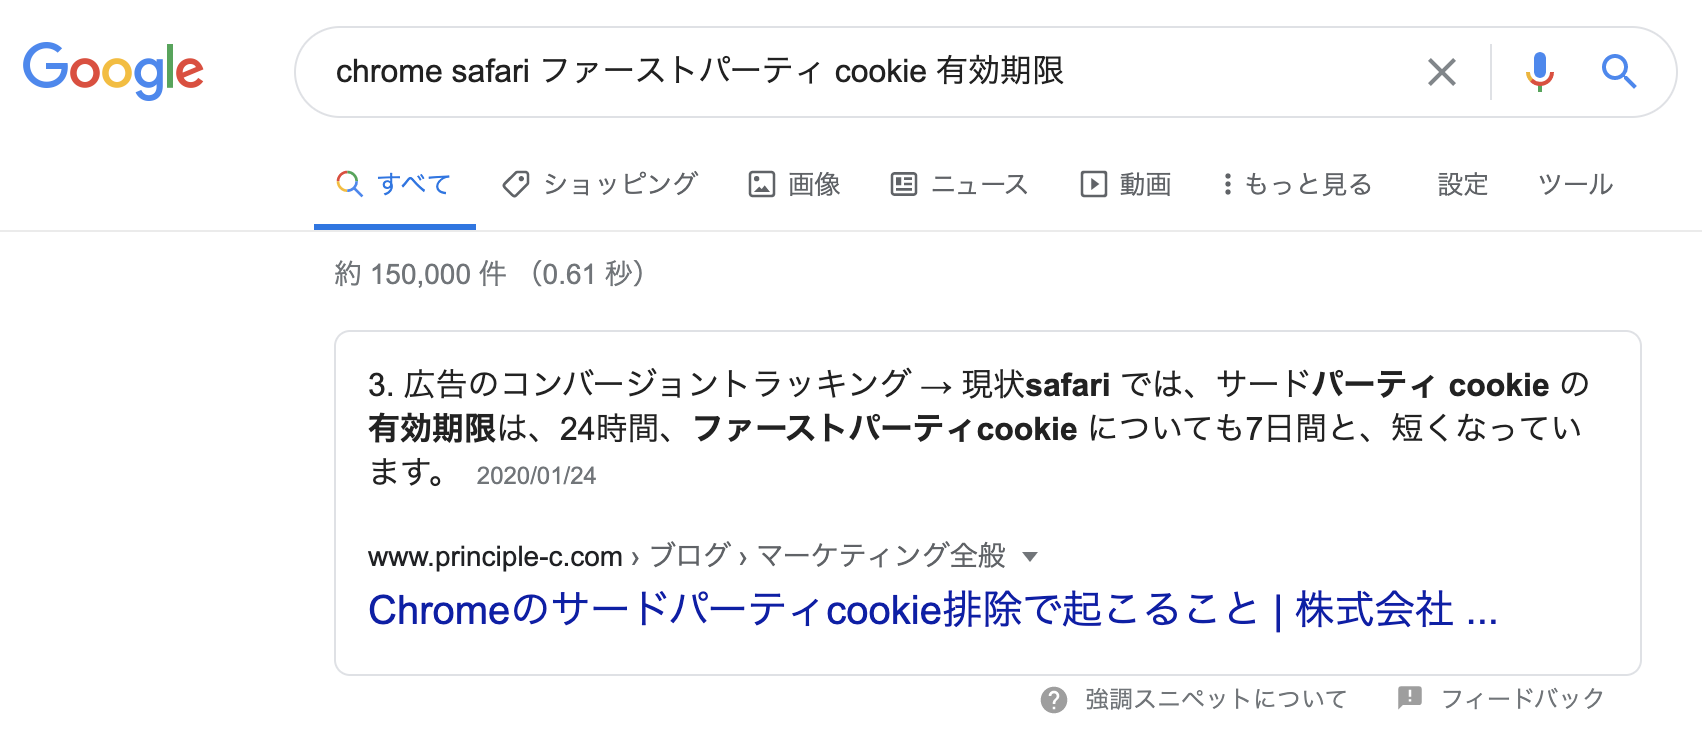Click the featured snippet help question icon
Image resolution: width=1702 pixels, height=729 pixels.
point(1053,699)
